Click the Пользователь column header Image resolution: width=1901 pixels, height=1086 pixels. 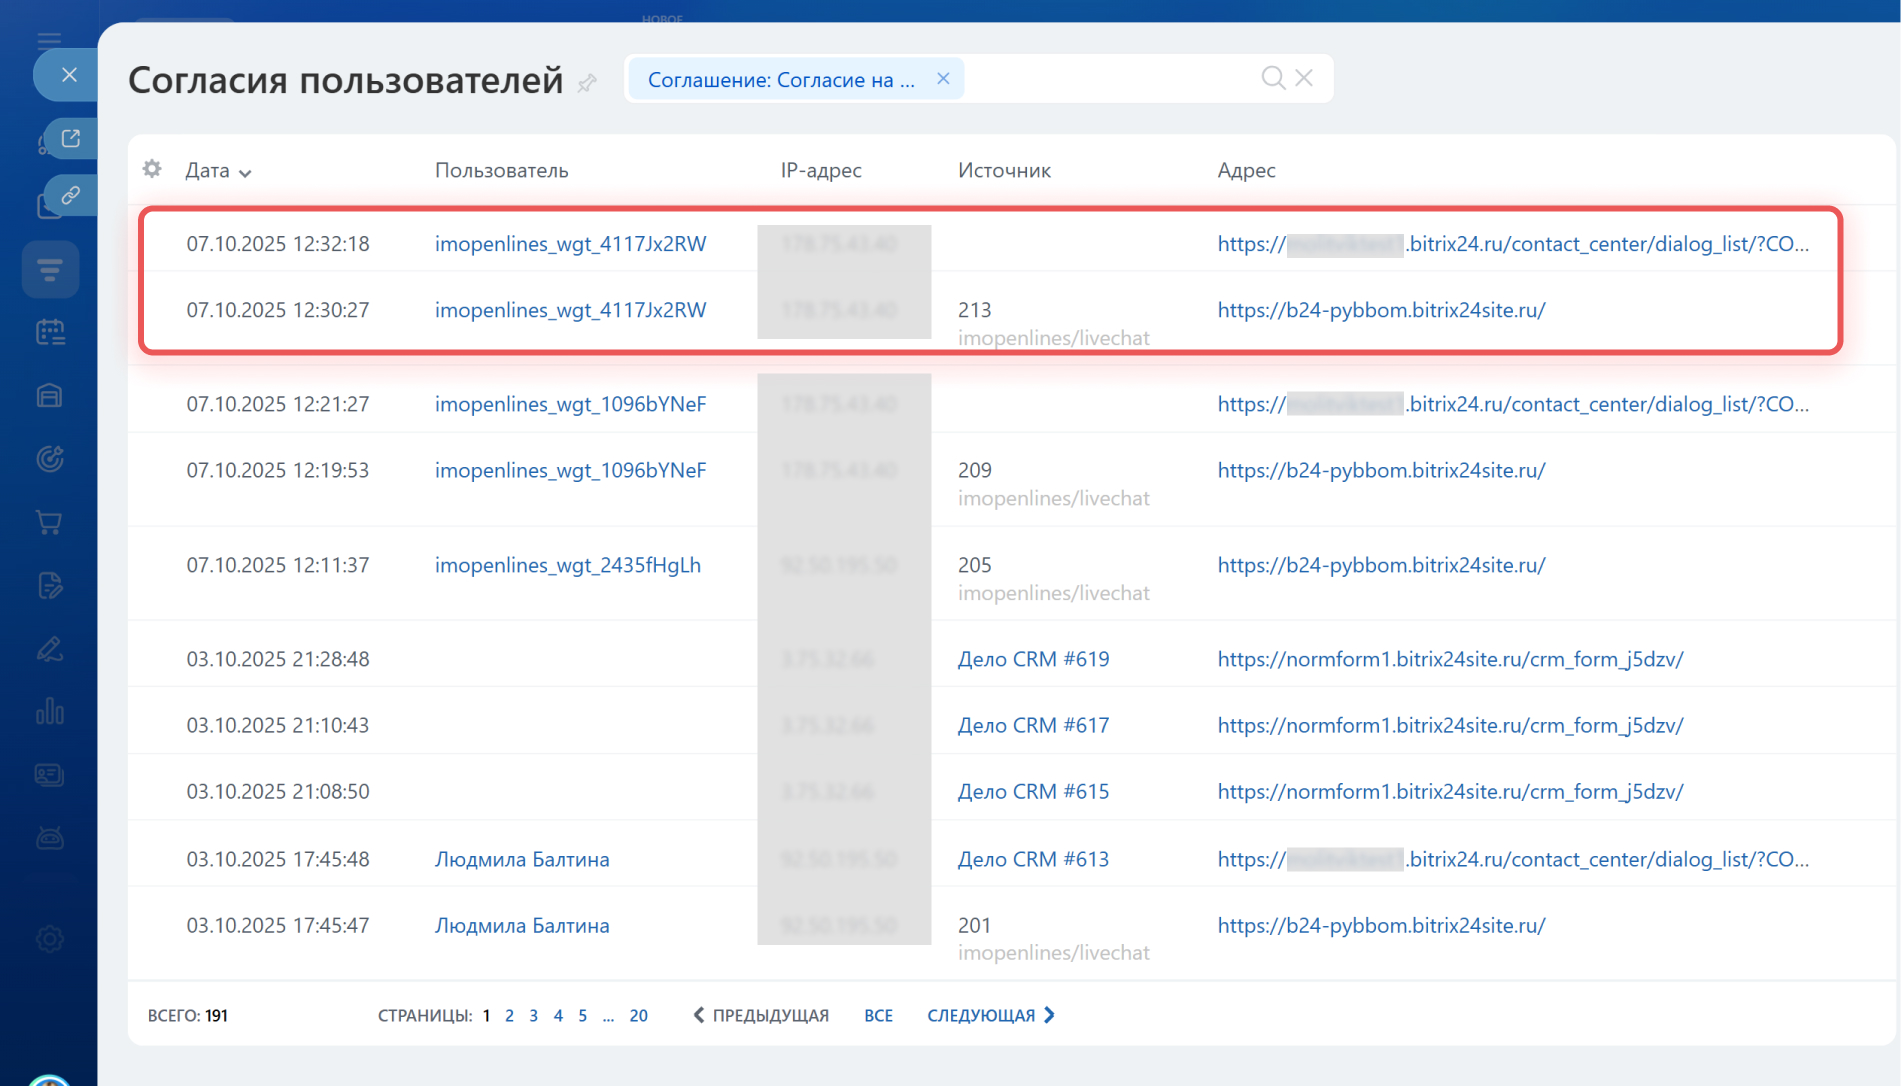(501, 171)
